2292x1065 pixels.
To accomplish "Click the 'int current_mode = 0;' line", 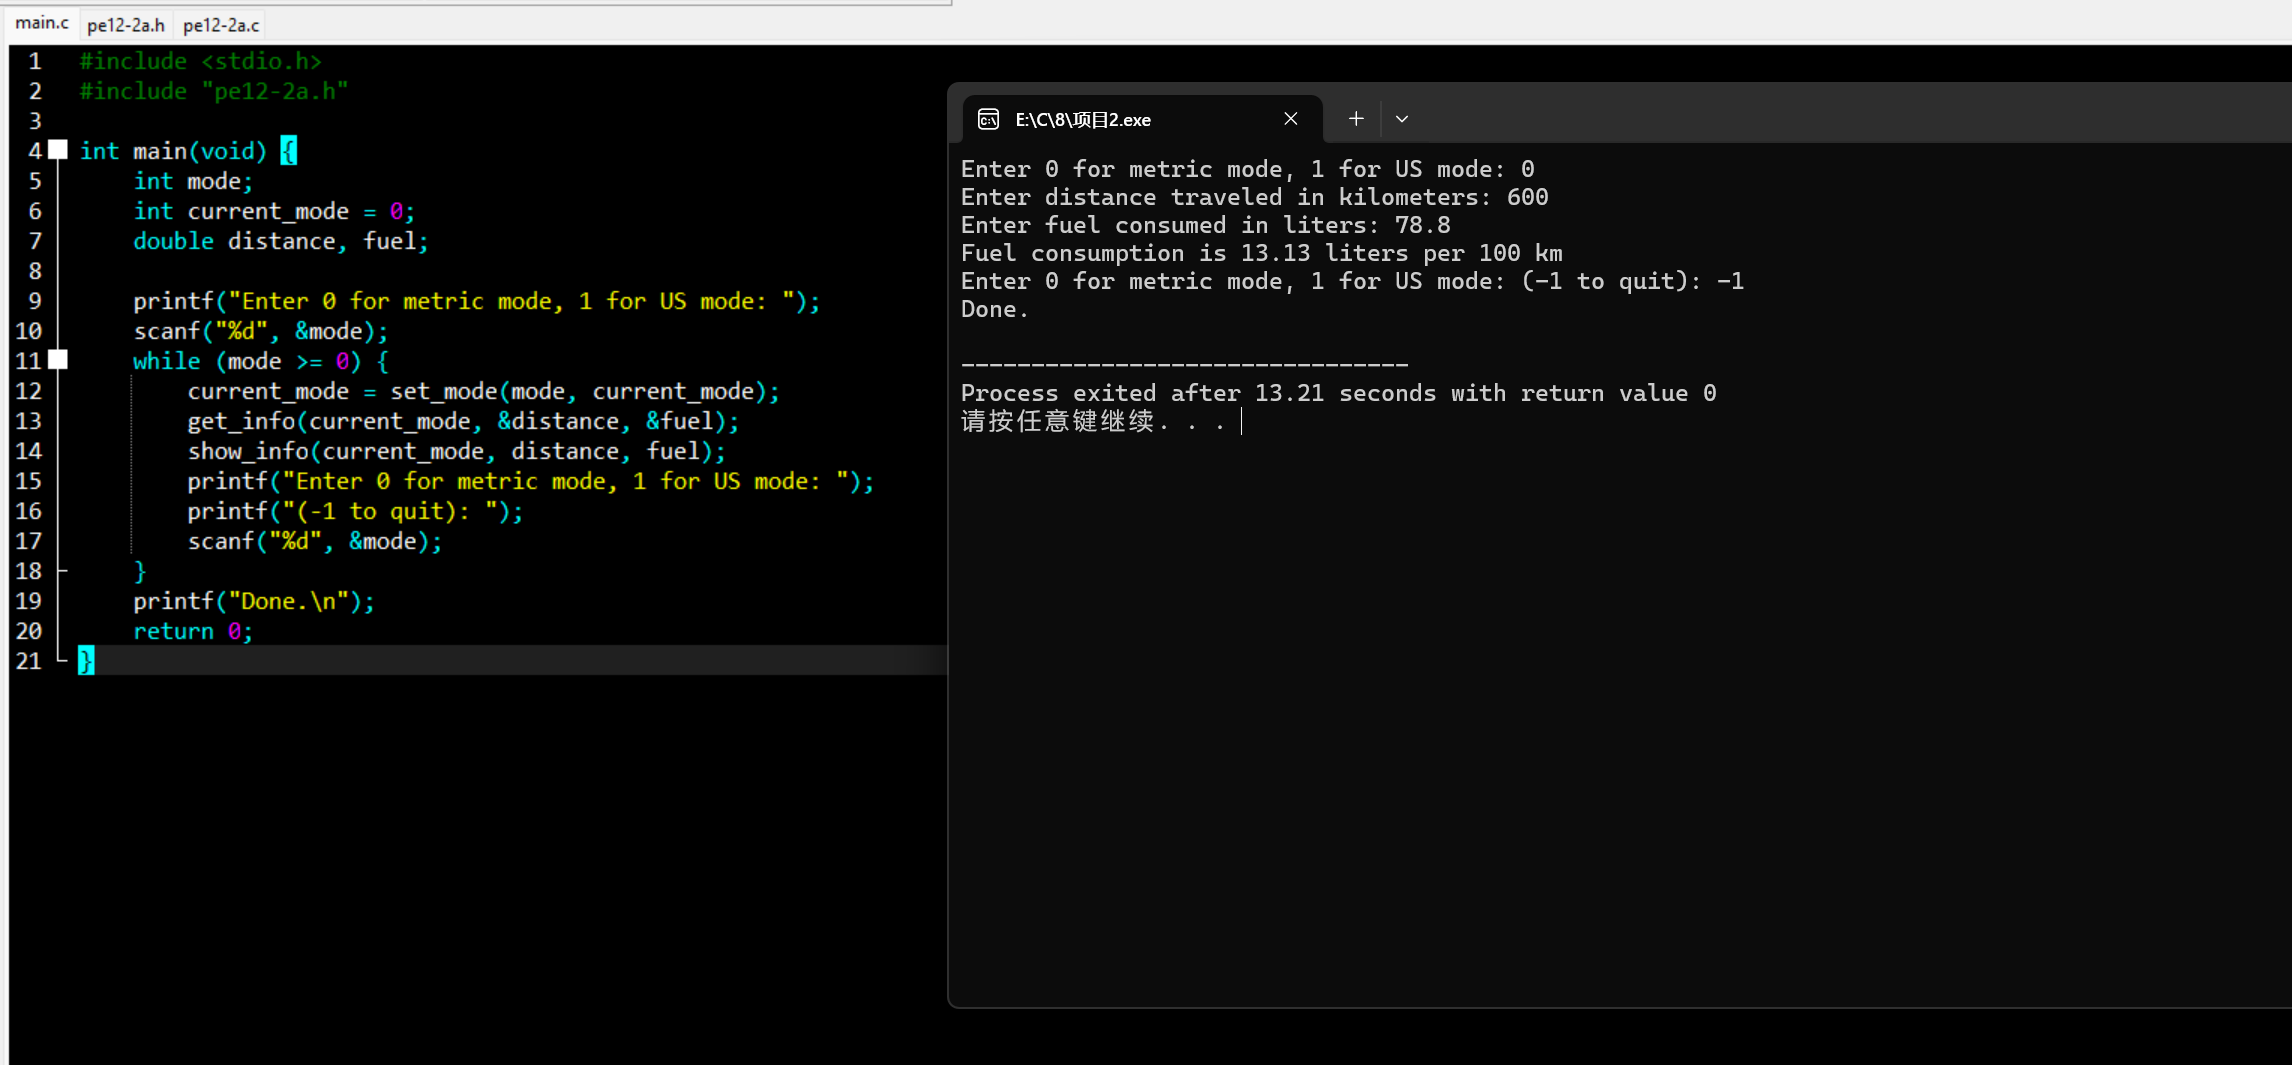I will pyautogui.click(x=274, y=211).
